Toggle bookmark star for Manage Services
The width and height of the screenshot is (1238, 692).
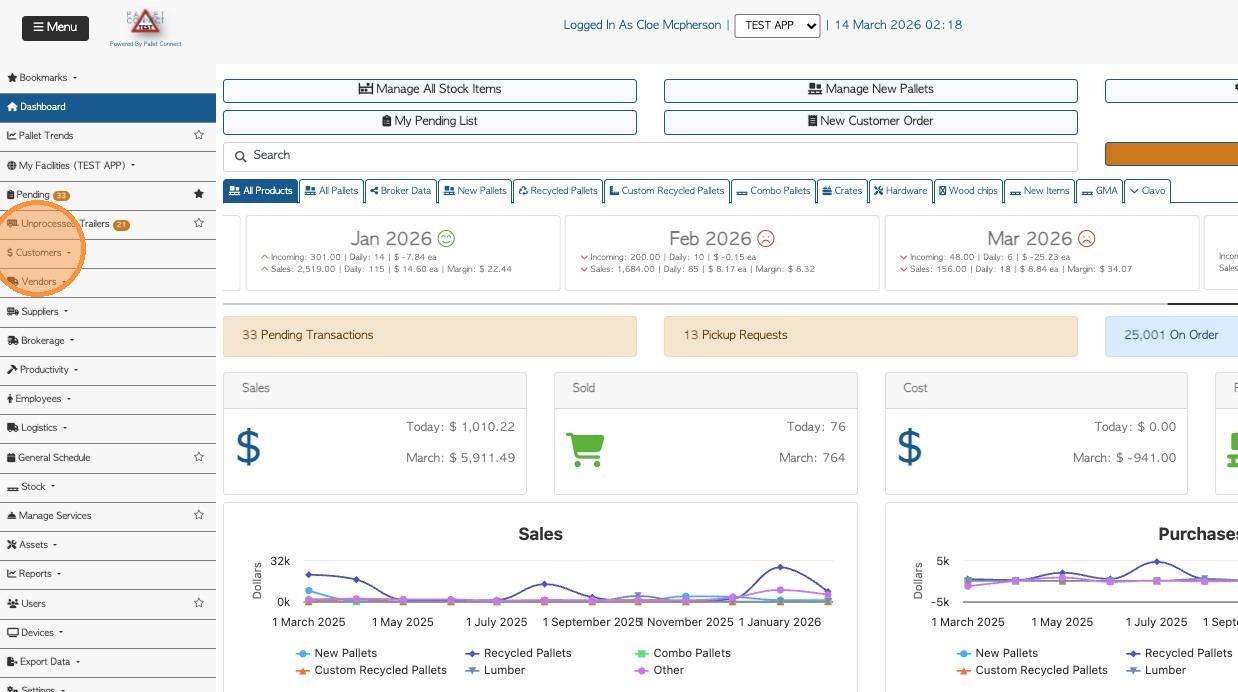coord(199,515)
